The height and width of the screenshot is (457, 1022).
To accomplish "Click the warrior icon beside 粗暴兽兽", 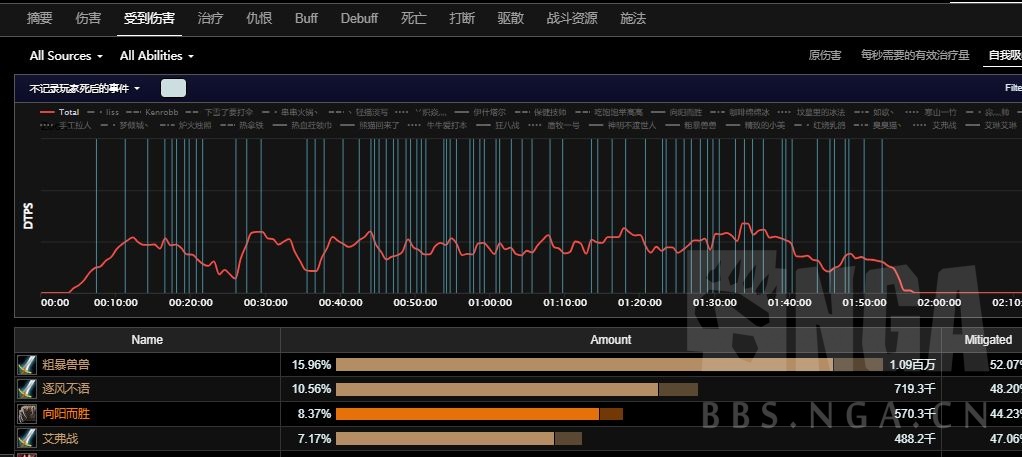I will (x=27, y=365).
